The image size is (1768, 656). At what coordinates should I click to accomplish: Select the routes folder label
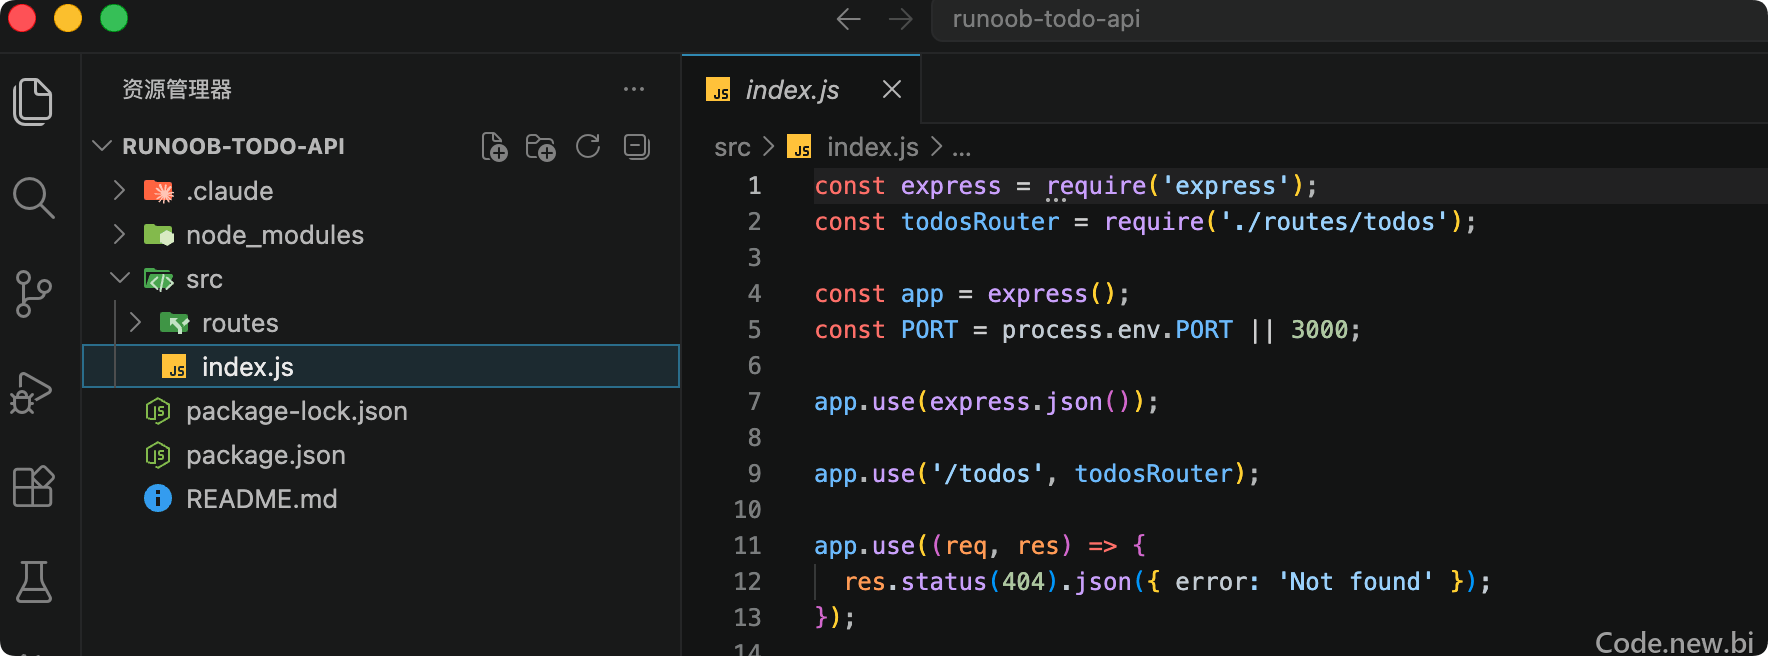click(240, 323)
